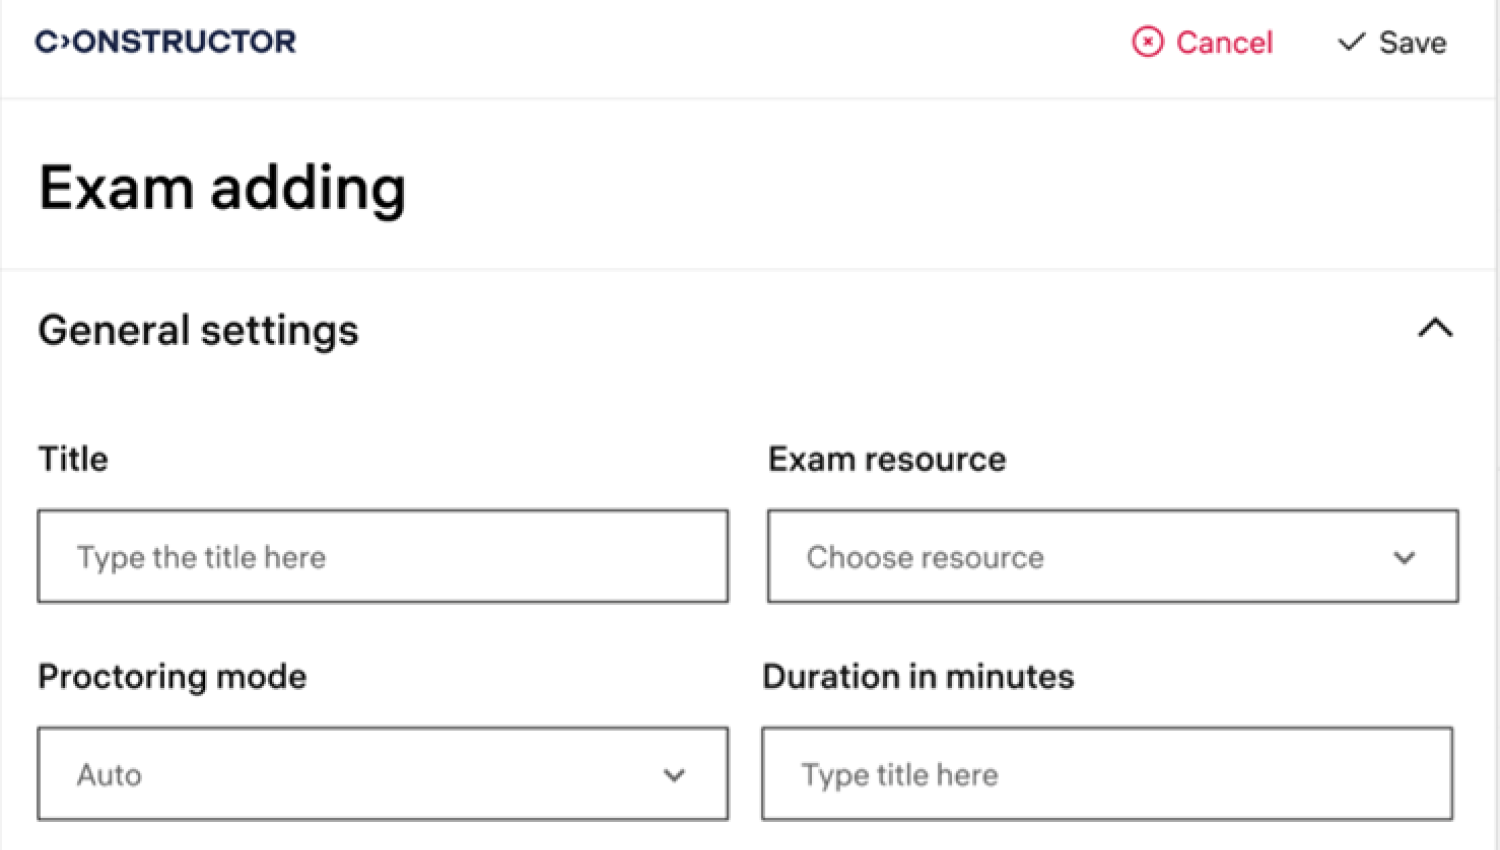Click the Cancel text link
Screen dimensions: 1500x850
pos(1224,42)
